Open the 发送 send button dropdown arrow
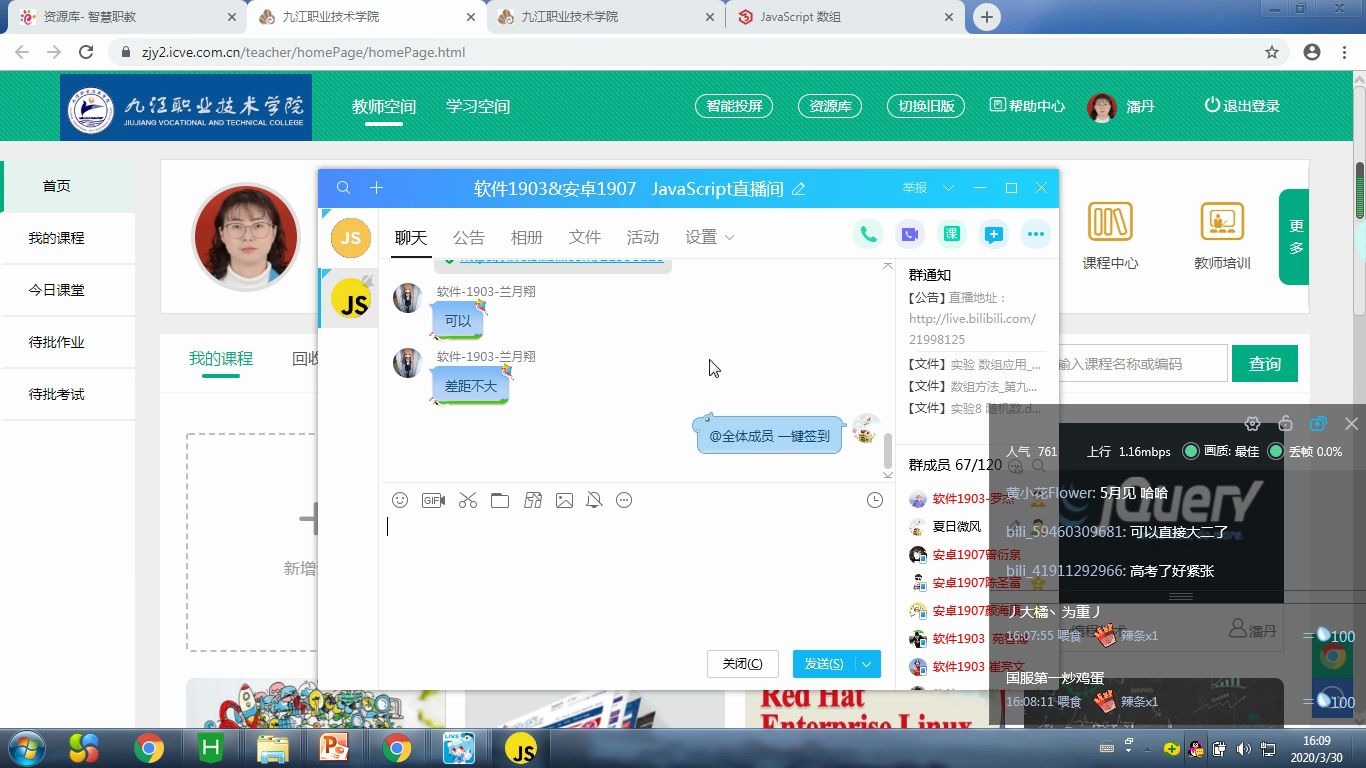 [866, 663]
